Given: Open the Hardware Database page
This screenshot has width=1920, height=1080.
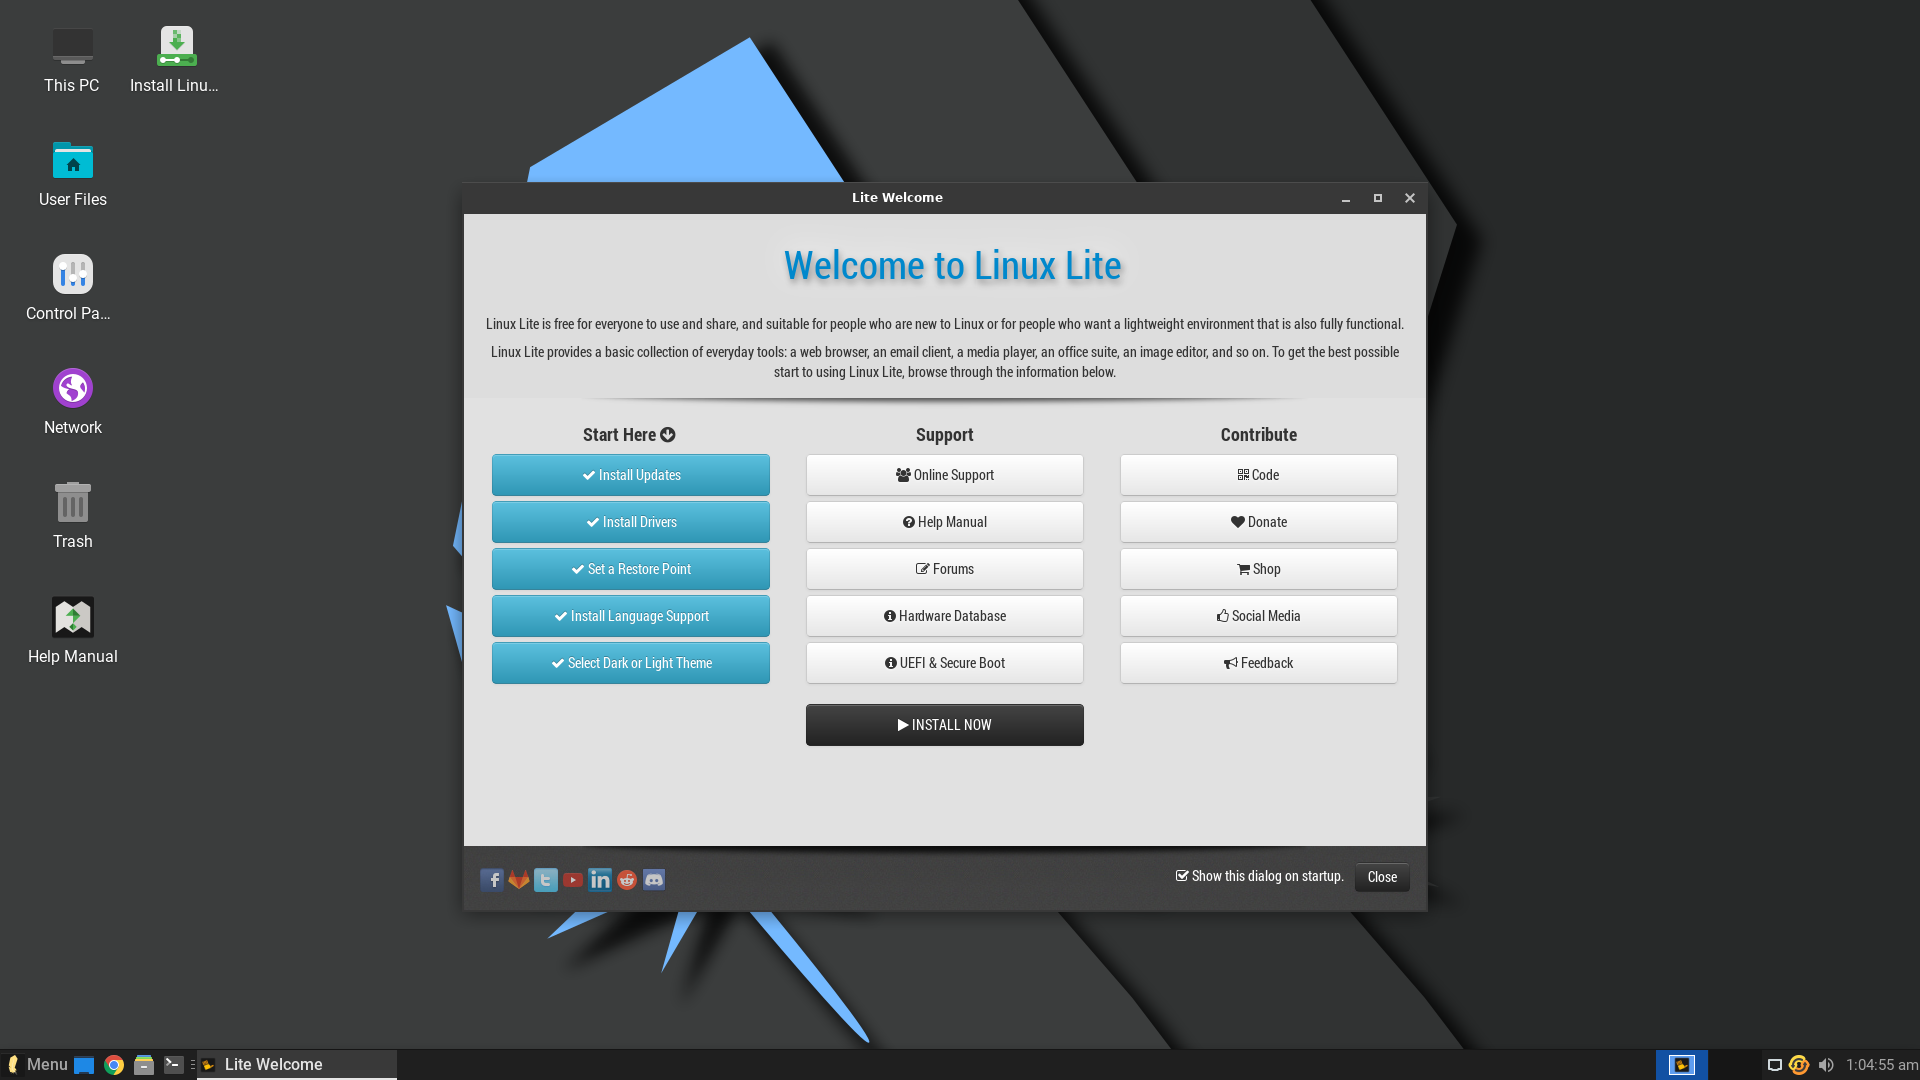Looking at the screenshot, I should click(x=944, y=616).
